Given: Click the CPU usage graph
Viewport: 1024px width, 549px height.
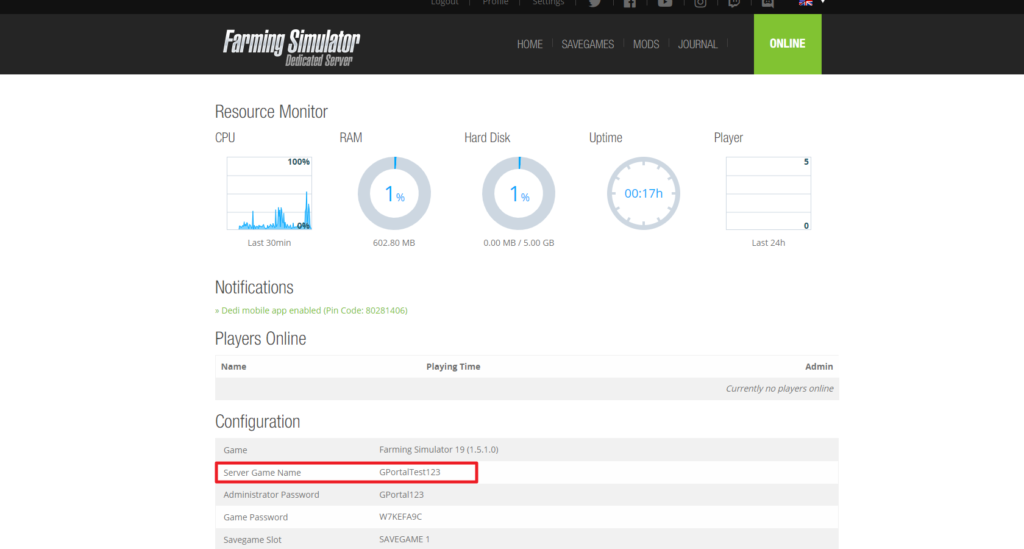Looking at the screenshot, I should 269,193.
